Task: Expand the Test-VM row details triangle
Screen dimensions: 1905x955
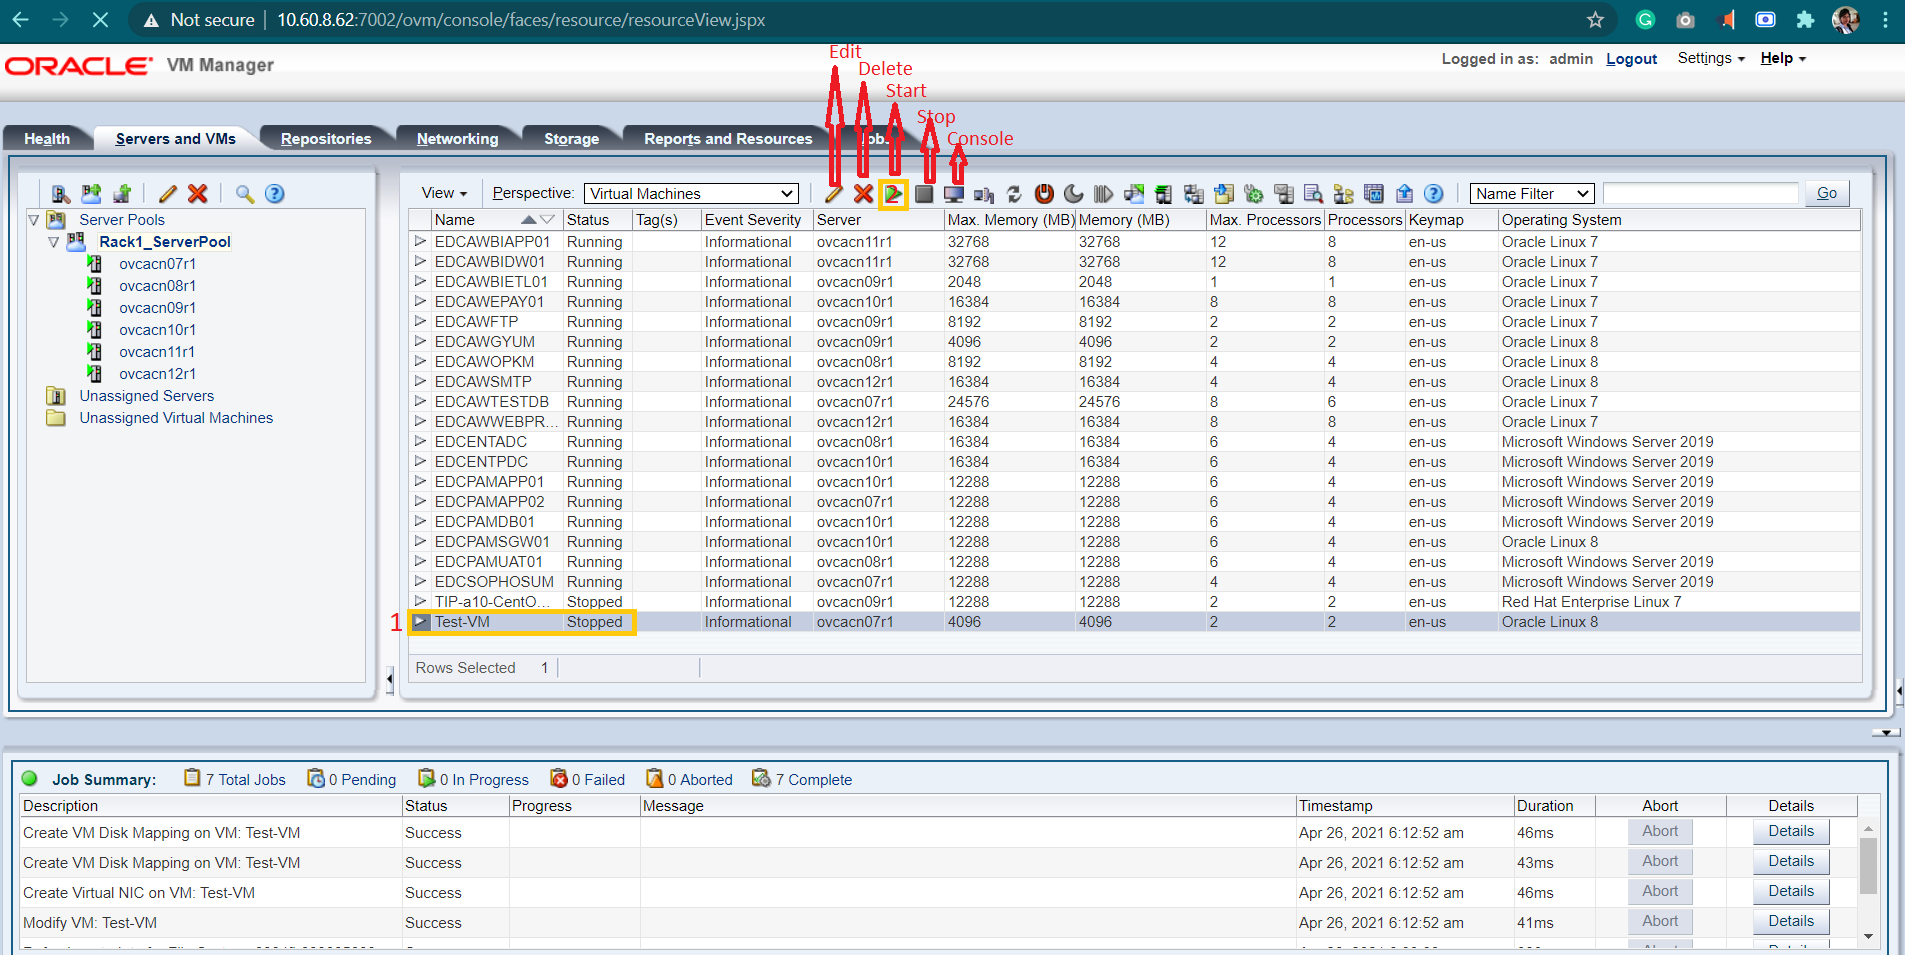Action: point(420,621)
